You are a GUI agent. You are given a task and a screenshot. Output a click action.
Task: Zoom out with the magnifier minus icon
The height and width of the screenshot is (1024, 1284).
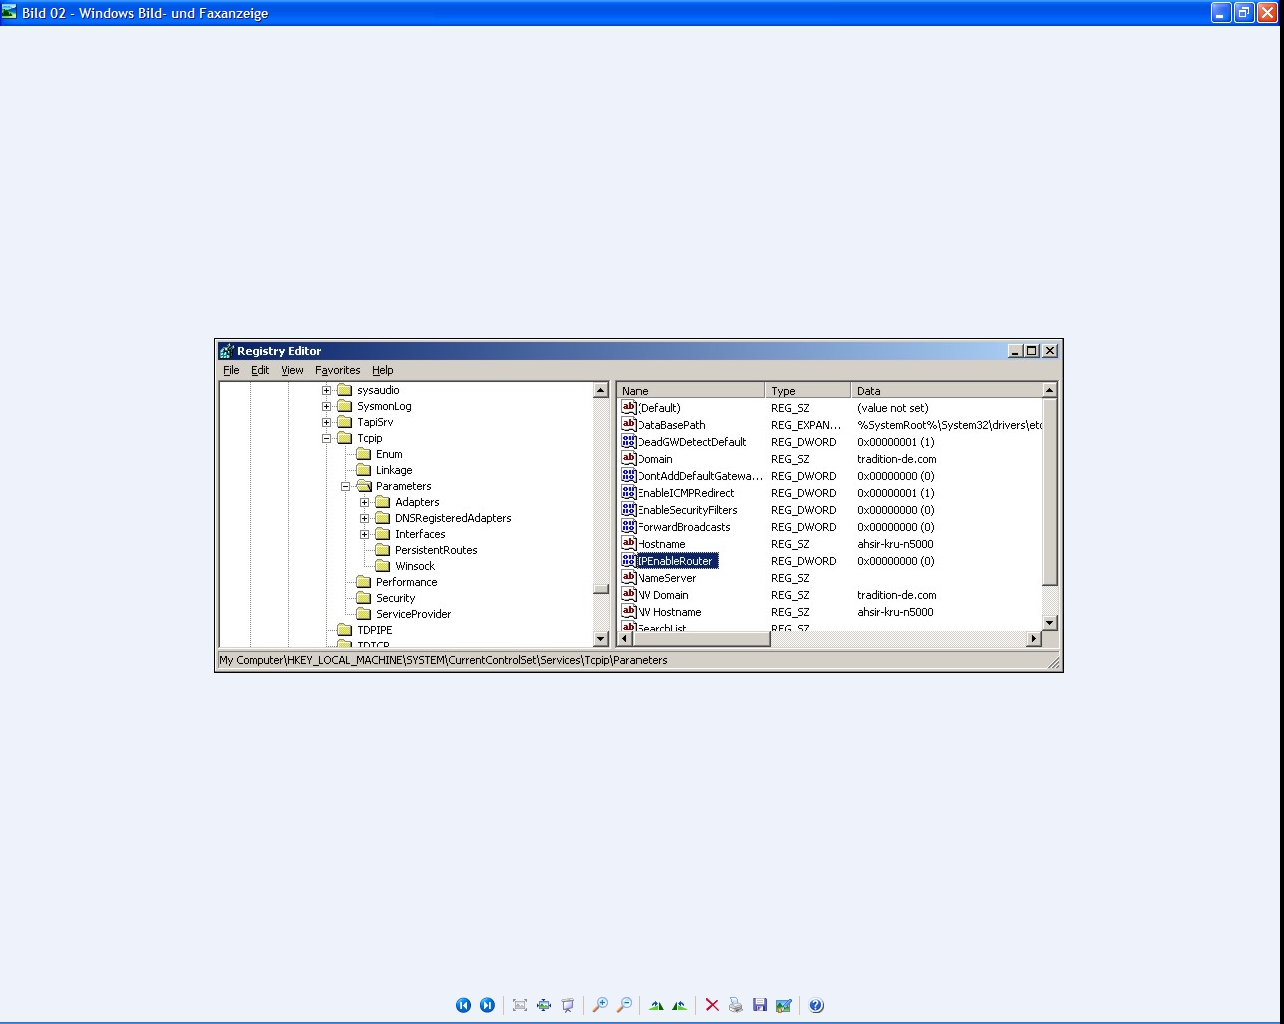click(624, 1005)
